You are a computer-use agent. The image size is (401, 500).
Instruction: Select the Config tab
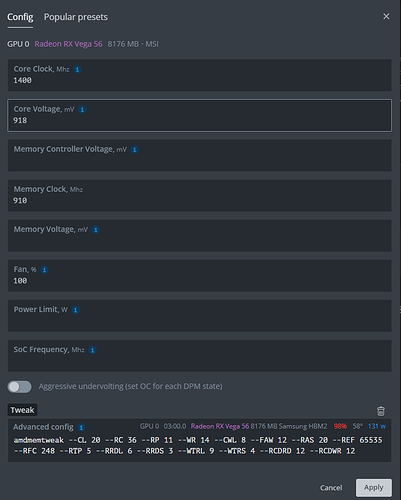point(20,17)
